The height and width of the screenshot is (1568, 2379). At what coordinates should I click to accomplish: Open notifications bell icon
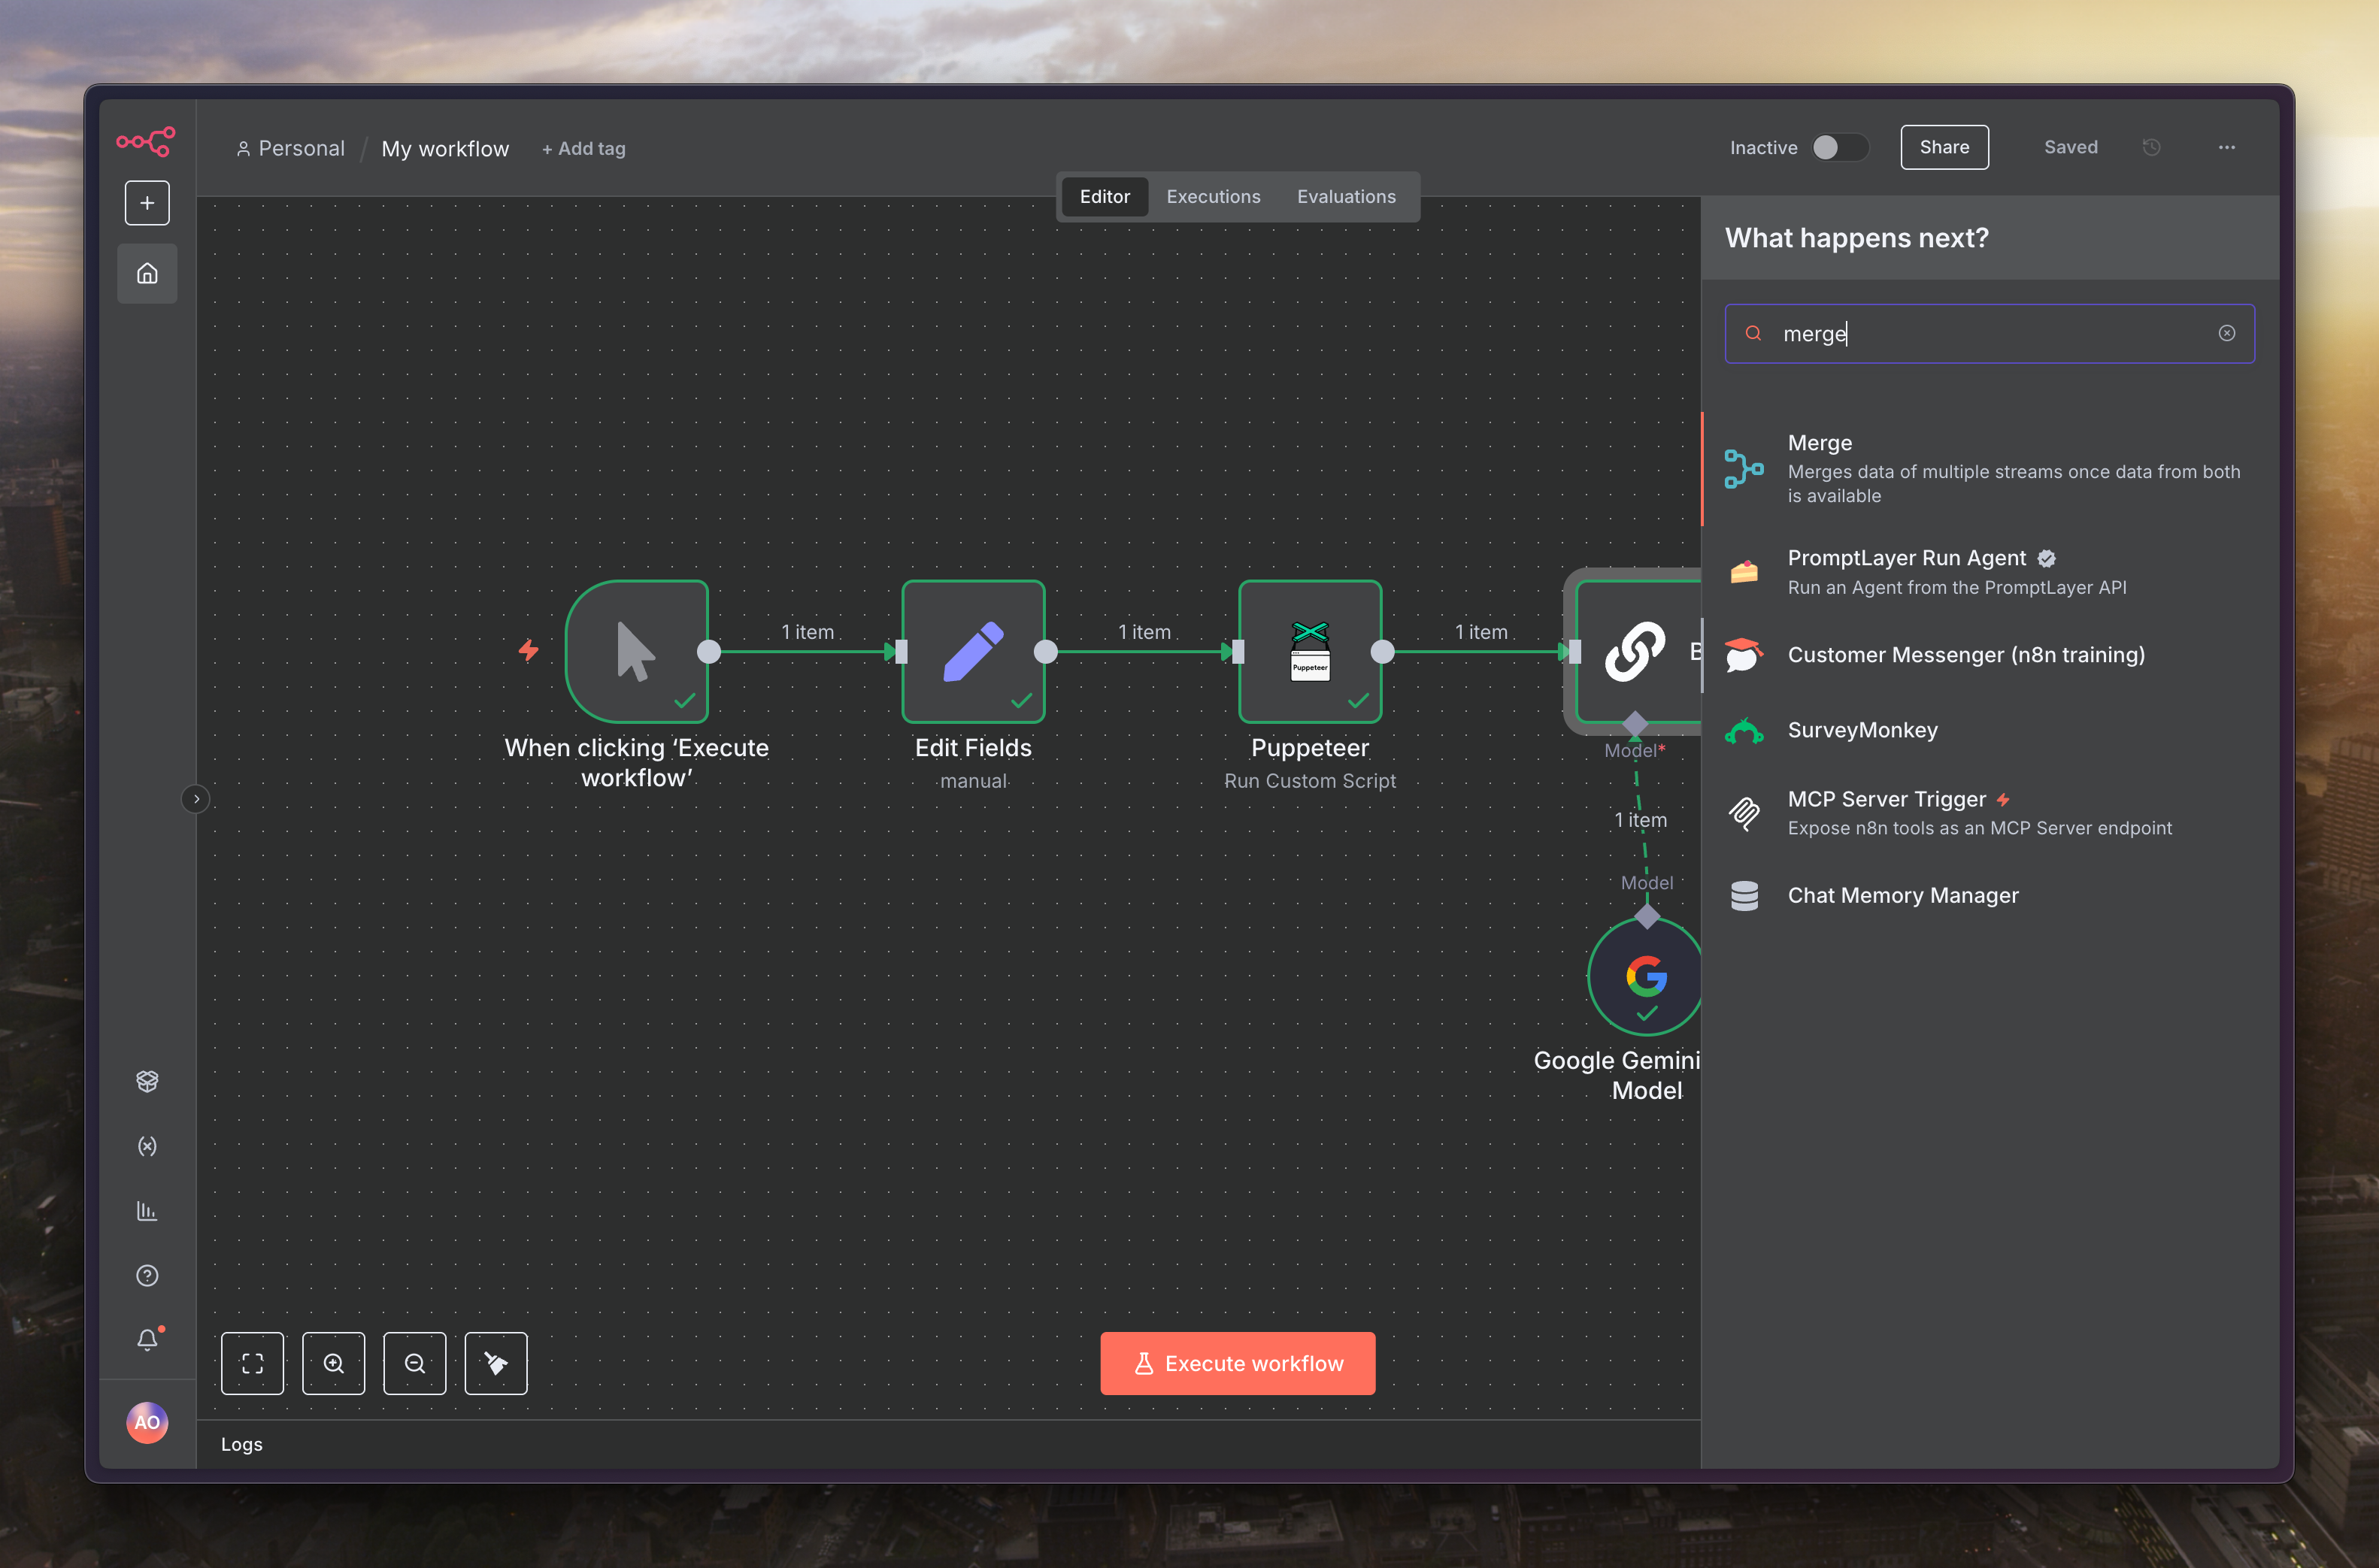147,1339
